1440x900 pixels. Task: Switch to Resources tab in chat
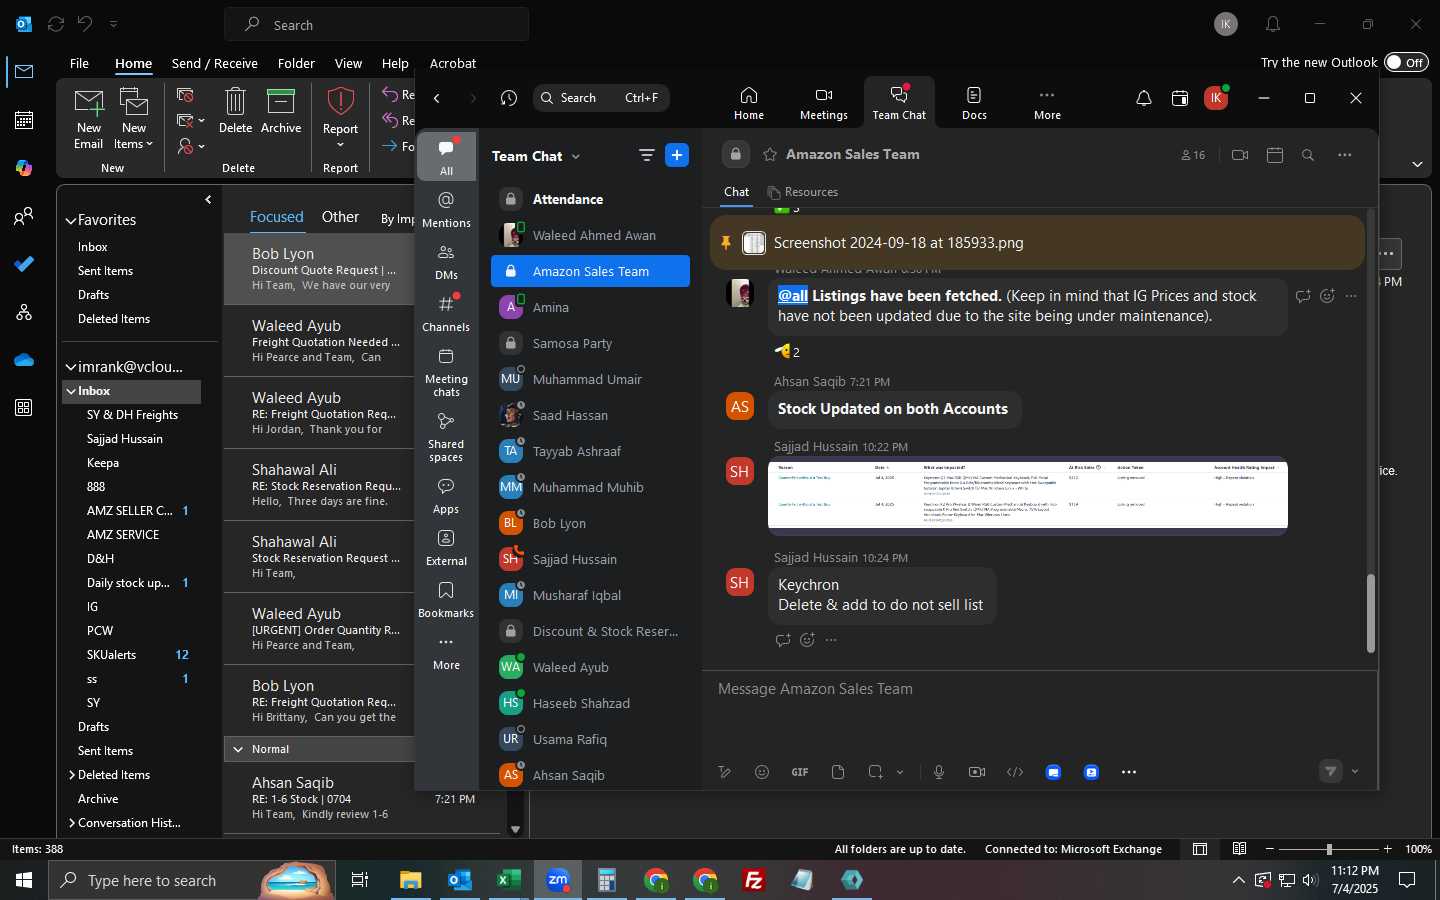coord(803,192)
